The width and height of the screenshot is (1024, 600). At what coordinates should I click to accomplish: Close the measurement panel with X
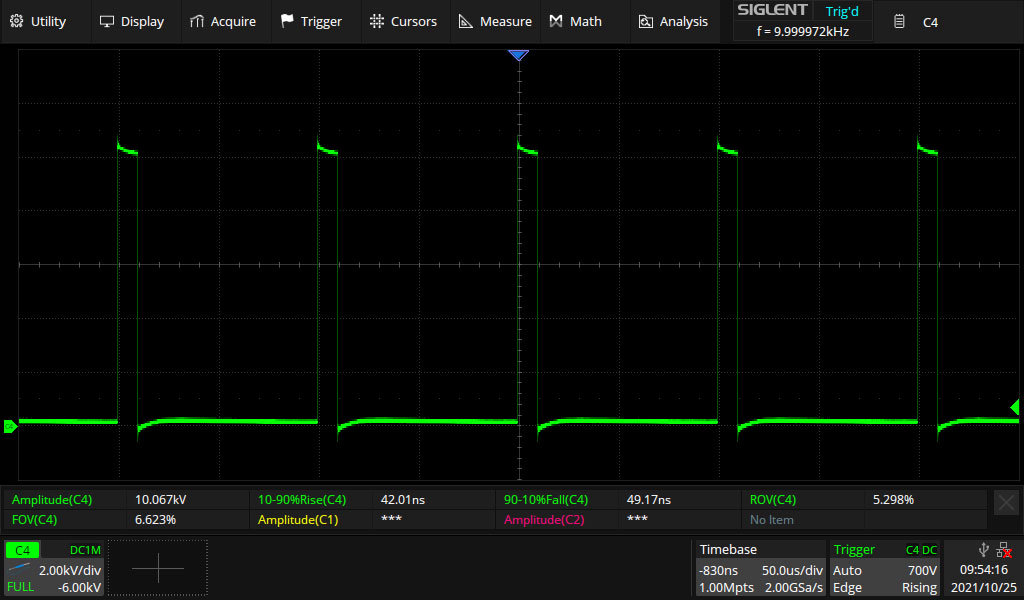1006,502
